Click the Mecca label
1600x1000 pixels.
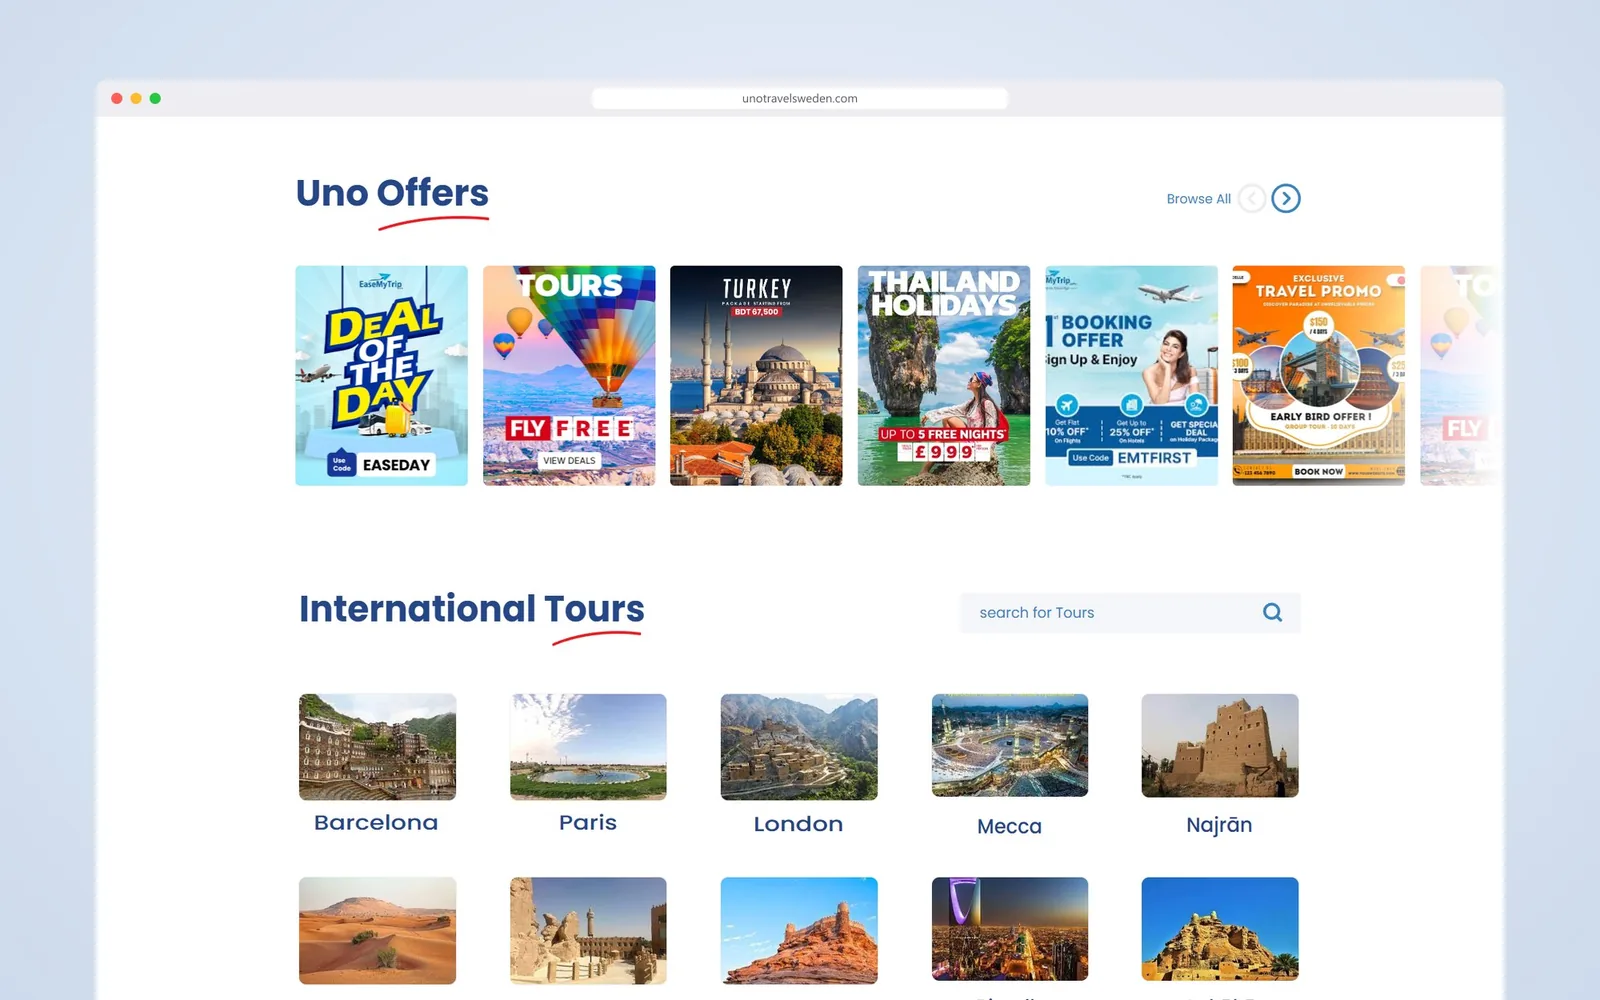click(1009, 826)
